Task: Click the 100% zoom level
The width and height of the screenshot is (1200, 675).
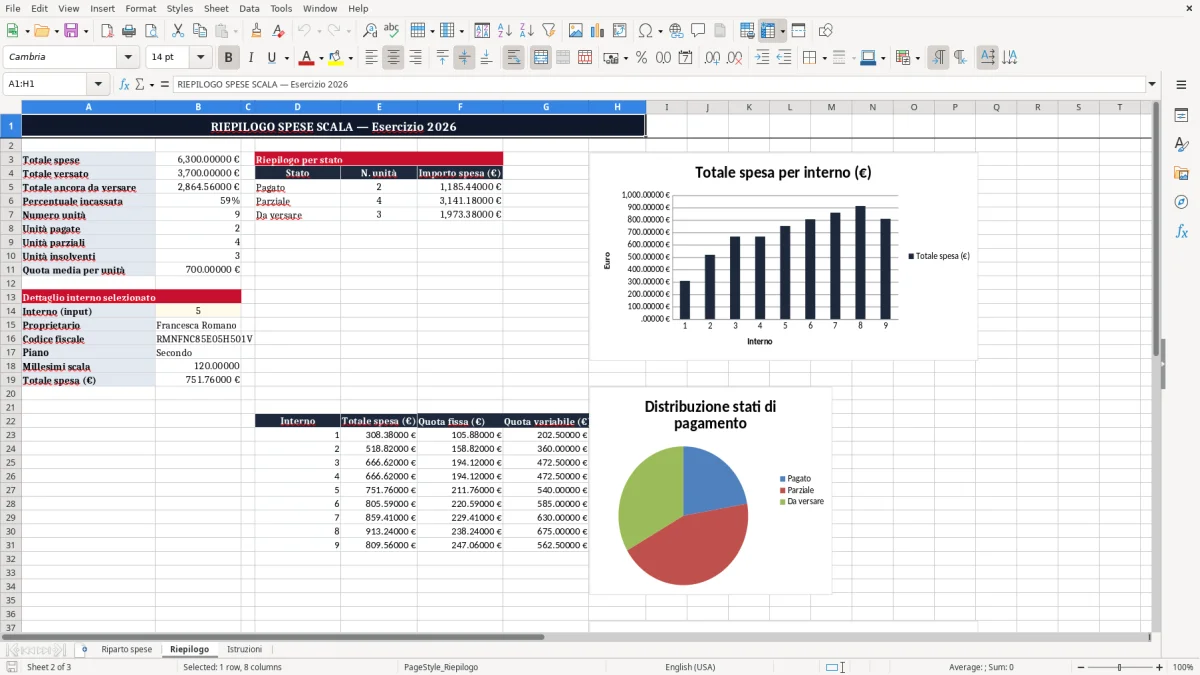Action: pyautogui.click(x=1183, y=667)
